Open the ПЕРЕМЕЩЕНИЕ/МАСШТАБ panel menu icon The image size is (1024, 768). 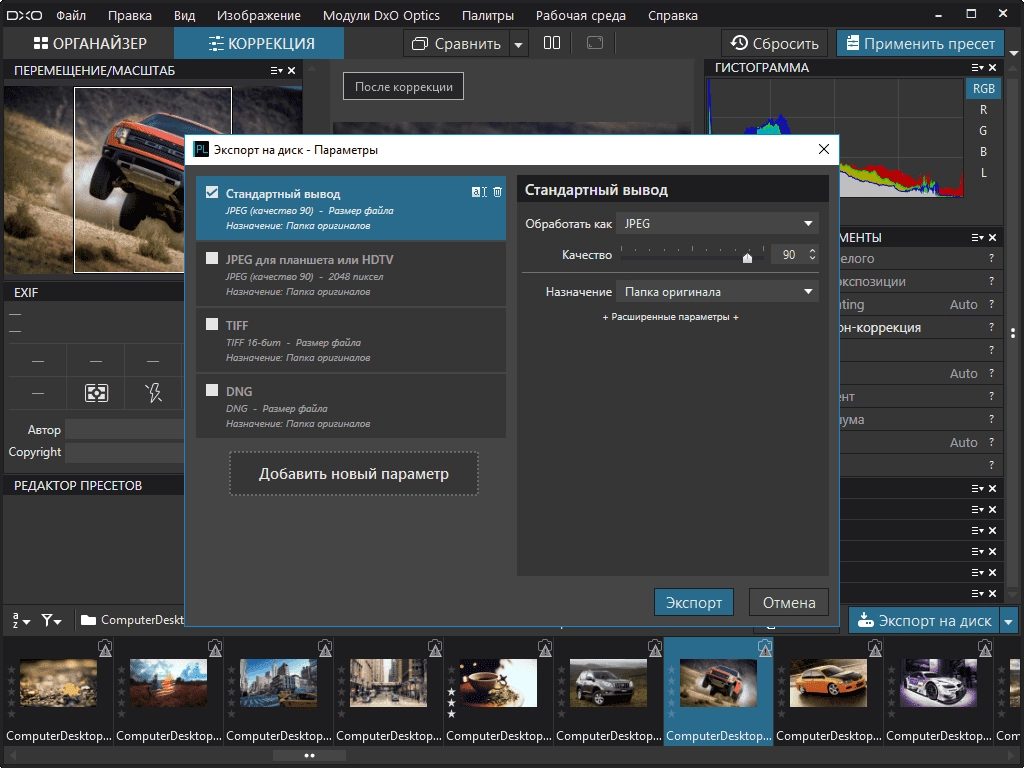[276, 71]
